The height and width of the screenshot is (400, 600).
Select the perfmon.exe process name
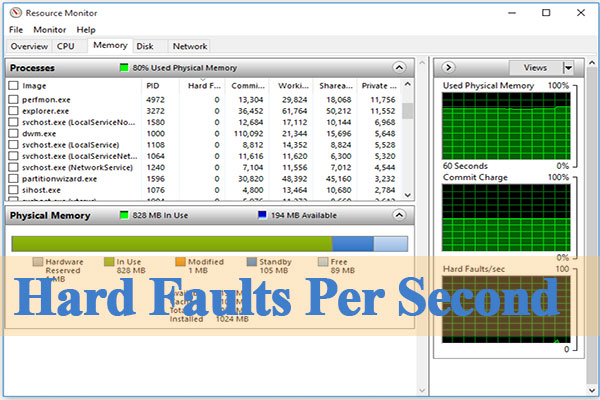pyautogui.click(x=46, y=100)
